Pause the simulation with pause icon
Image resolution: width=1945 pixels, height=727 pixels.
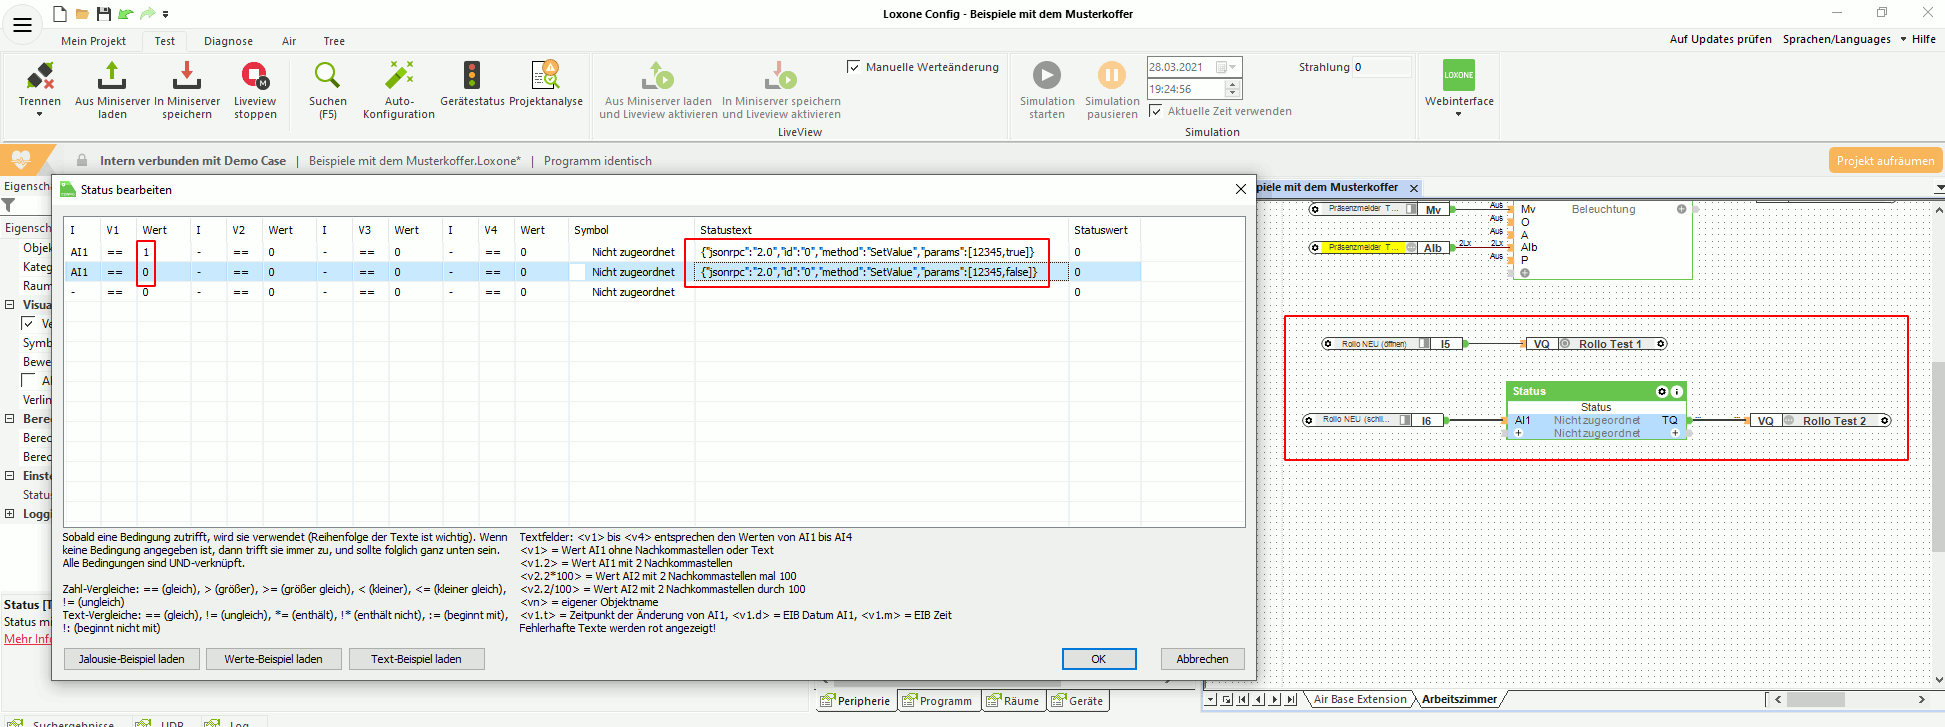pos(1112,75)
